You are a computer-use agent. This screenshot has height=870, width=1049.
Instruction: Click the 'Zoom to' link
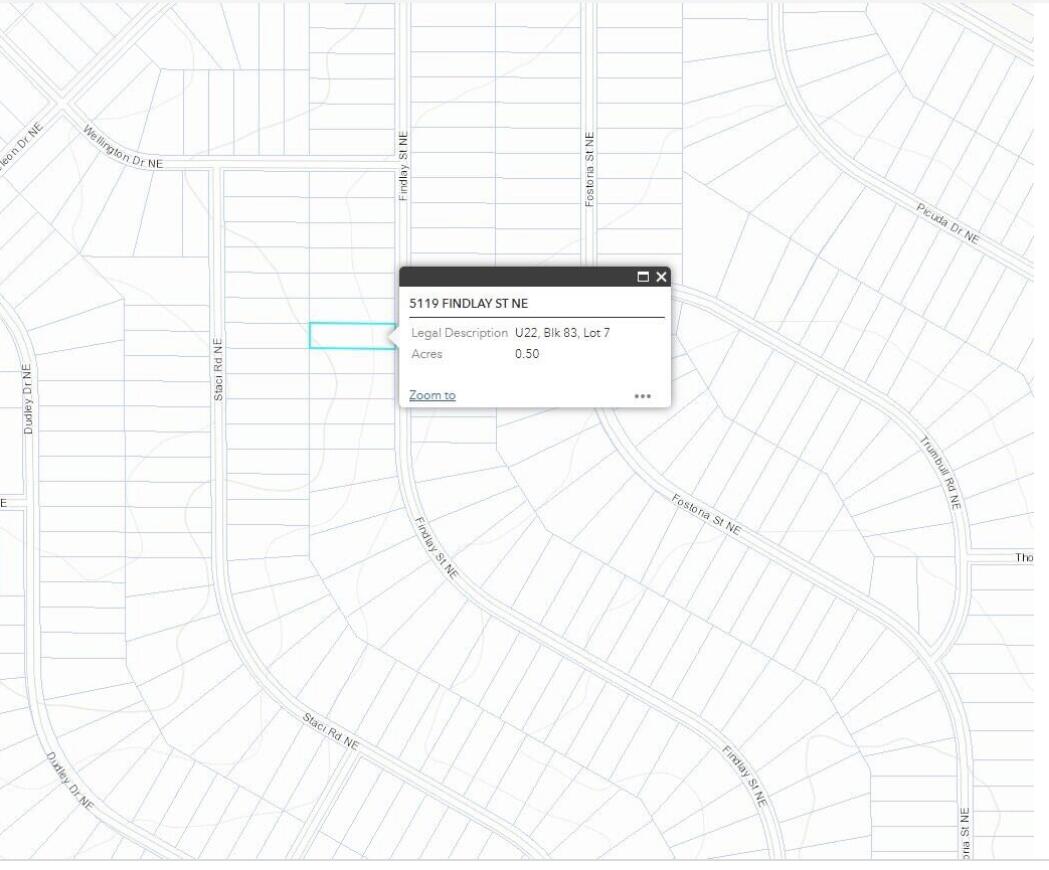coord(432,395)
